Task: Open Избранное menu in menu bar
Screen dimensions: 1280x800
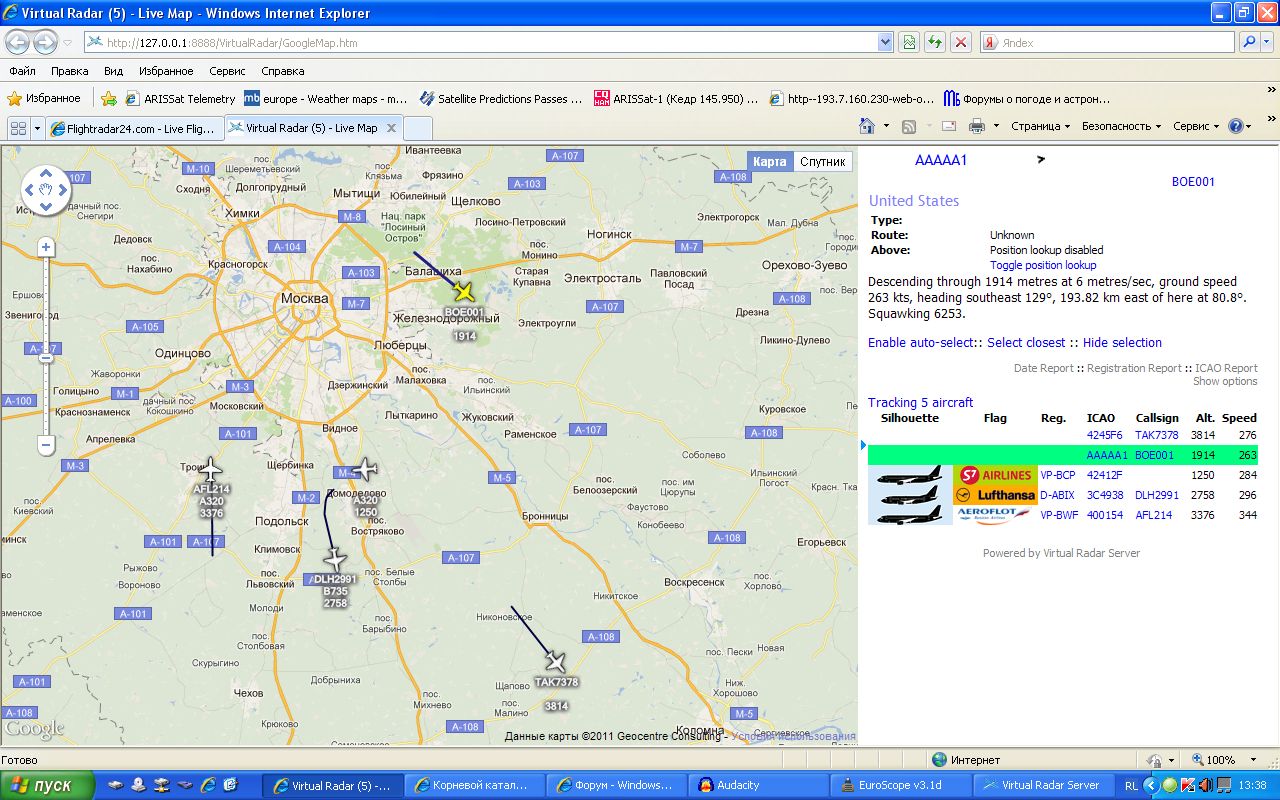Action: coord(166,71)
